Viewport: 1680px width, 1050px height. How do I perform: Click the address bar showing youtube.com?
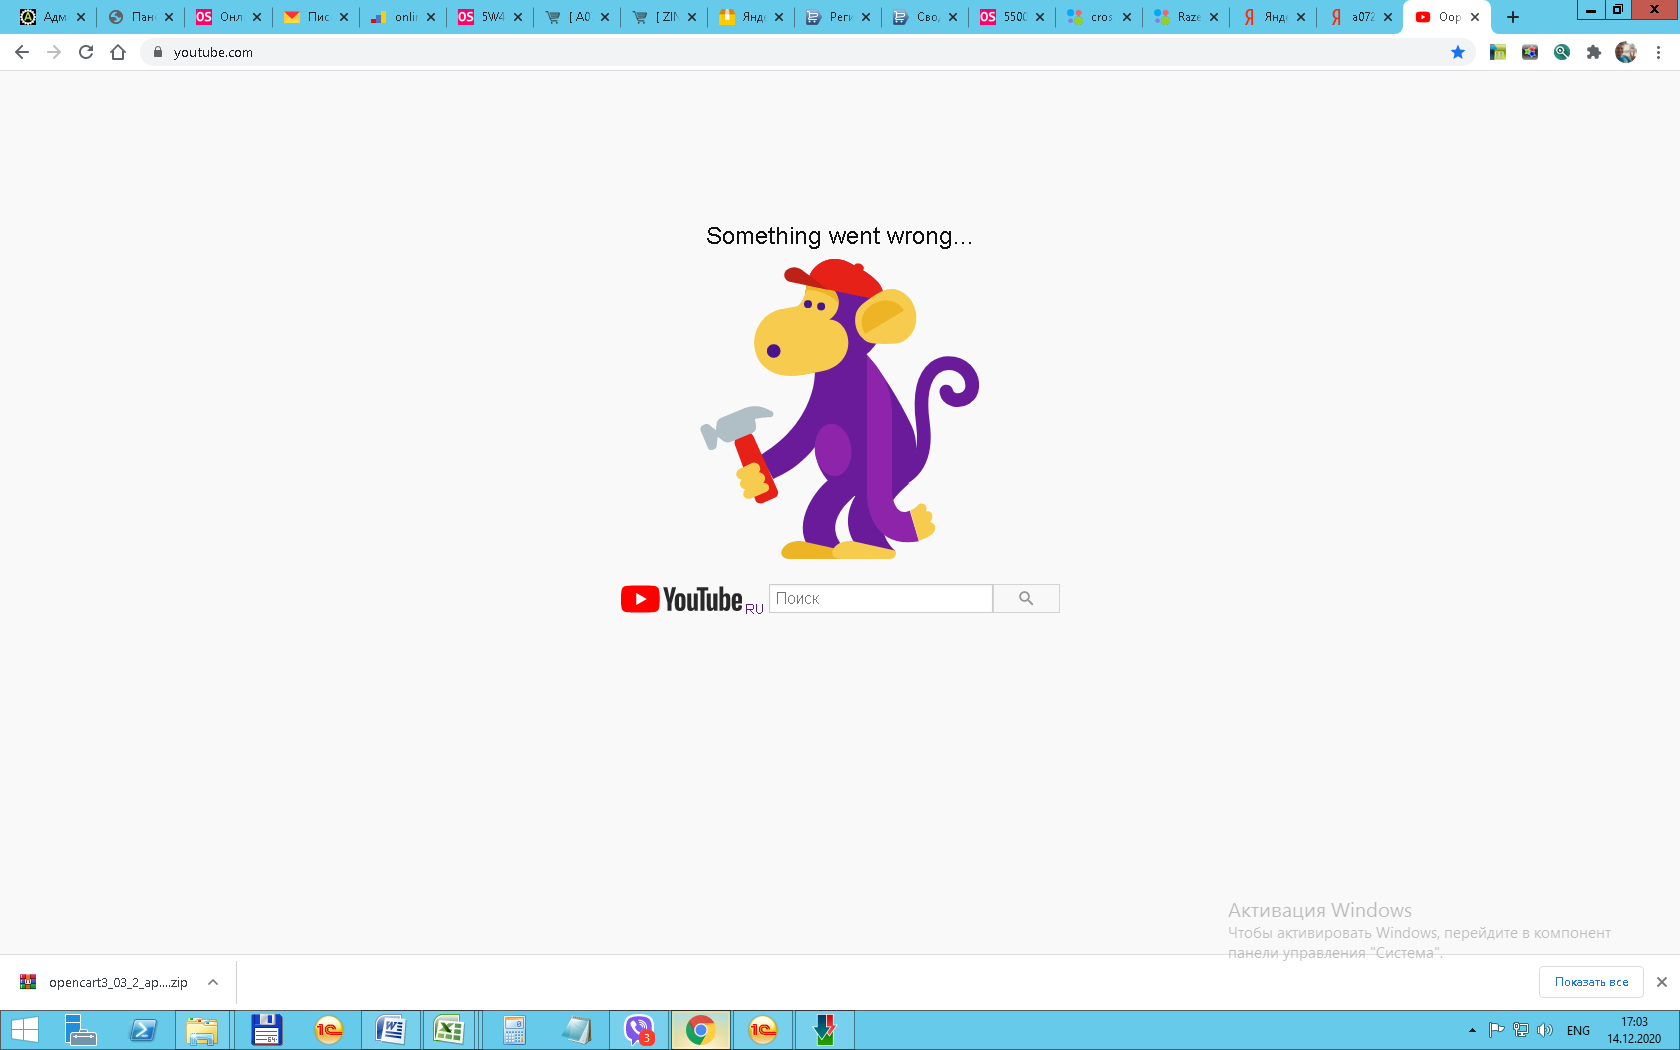(800, 52)
